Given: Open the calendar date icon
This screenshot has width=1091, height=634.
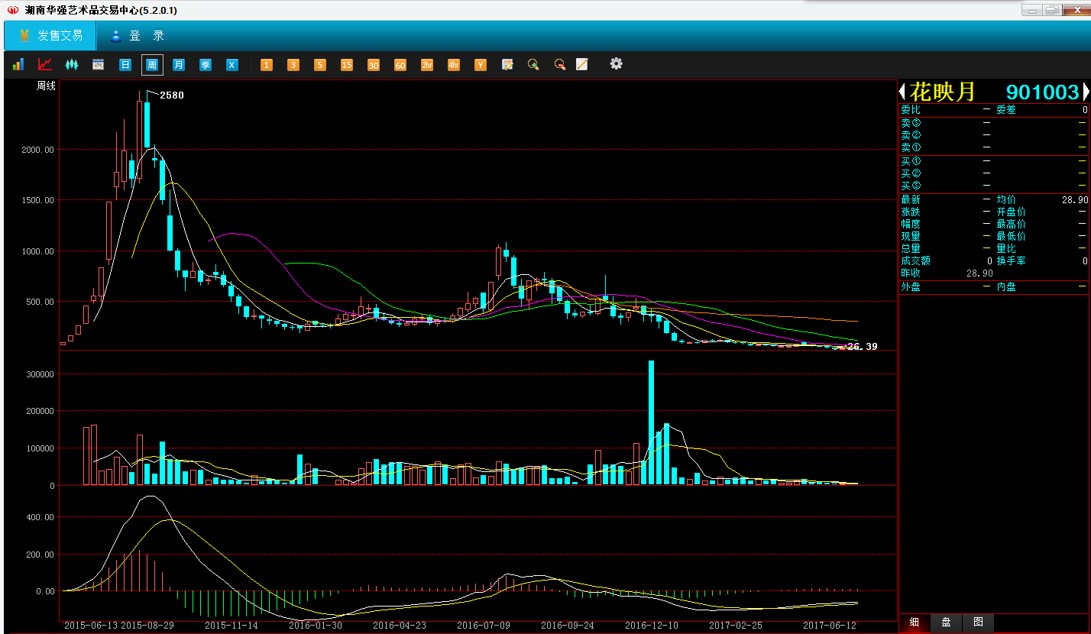Looking at the screenshot, I should coord(98,65).
